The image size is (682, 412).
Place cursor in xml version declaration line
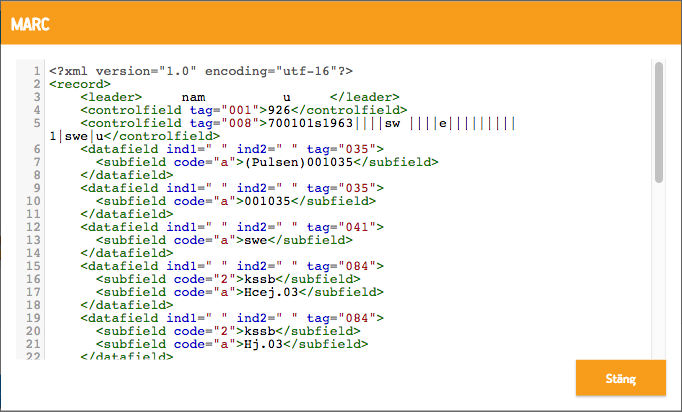point(201,71)
